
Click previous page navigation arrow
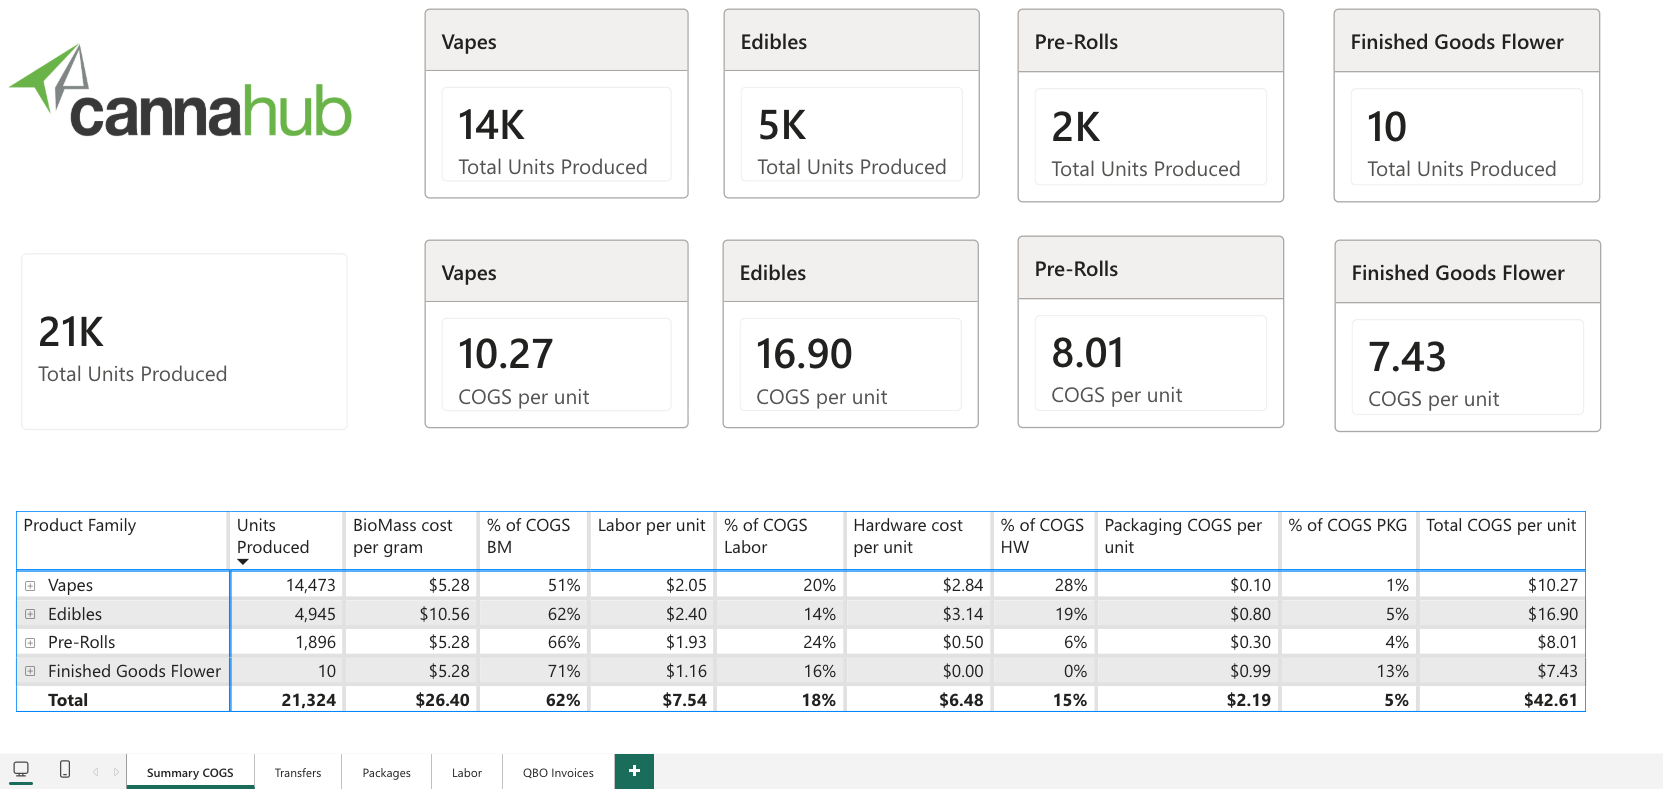click(x=96, y=772)
